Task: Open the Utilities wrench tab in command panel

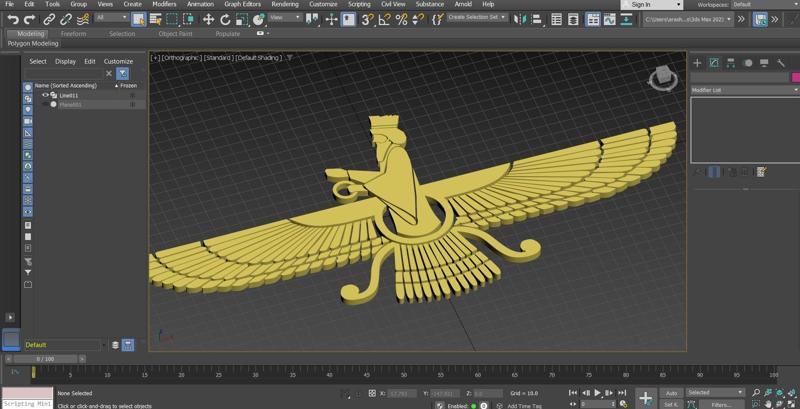Action: 781,63
